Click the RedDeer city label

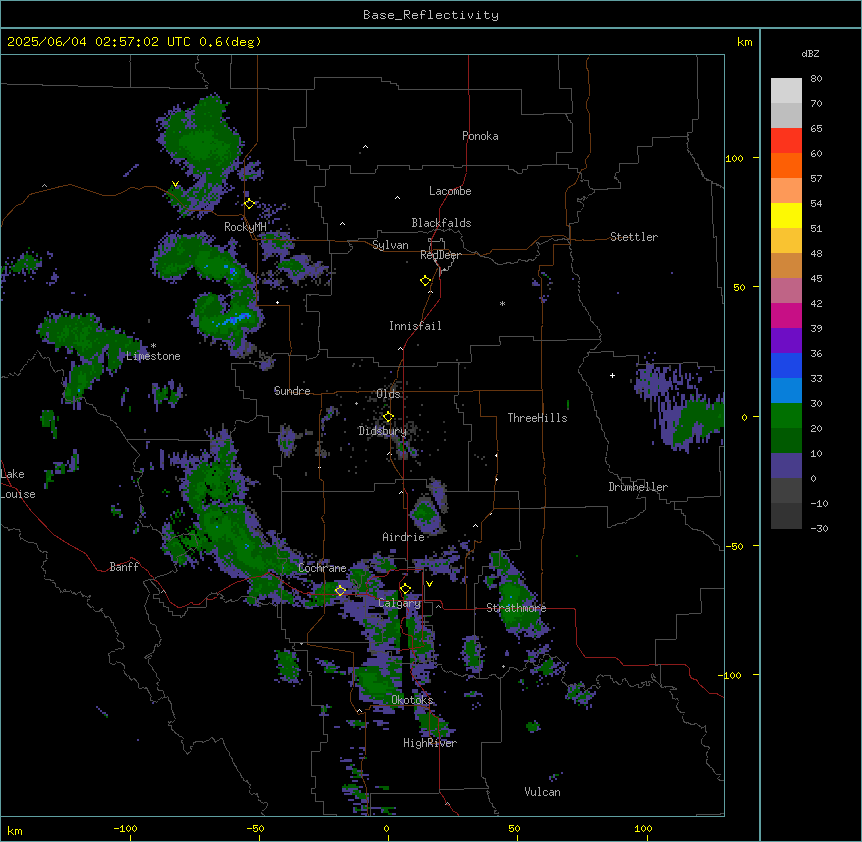(440, 255)
